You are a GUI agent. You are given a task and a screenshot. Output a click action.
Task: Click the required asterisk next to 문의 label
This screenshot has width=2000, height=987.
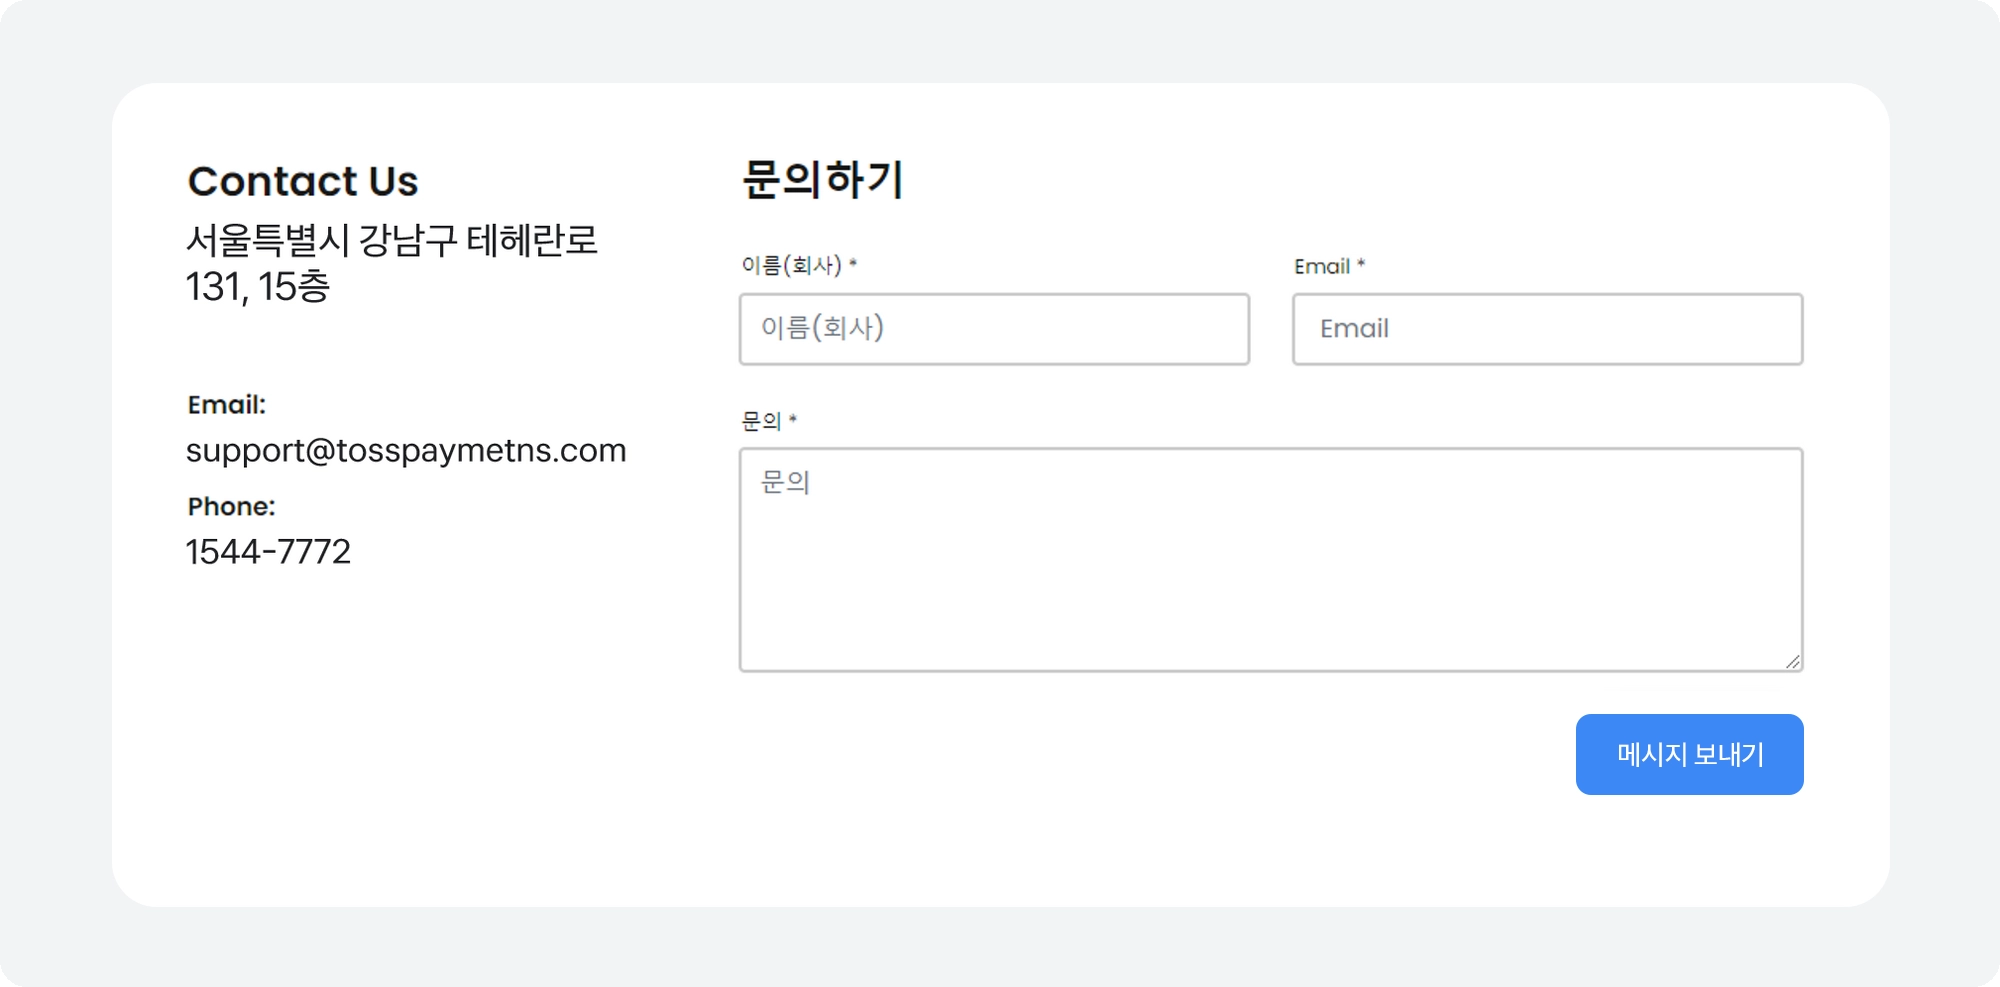(793, 419)
